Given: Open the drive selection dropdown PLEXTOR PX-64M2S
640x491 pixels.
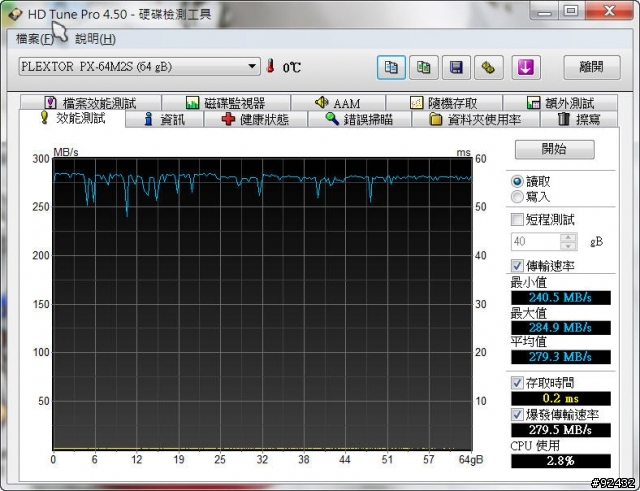Looking at the screenshot, I should [139, 67].
